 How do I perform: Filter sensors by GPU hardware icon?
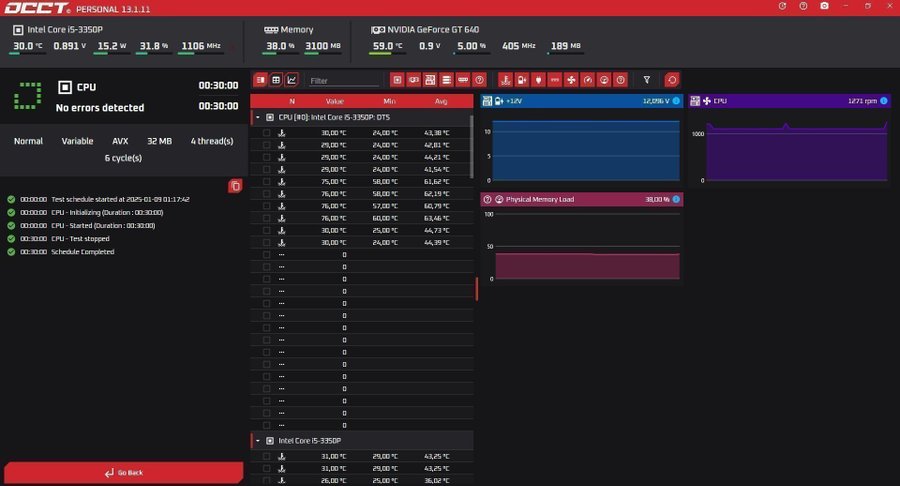pyautogui.click(x=413, y=80)
